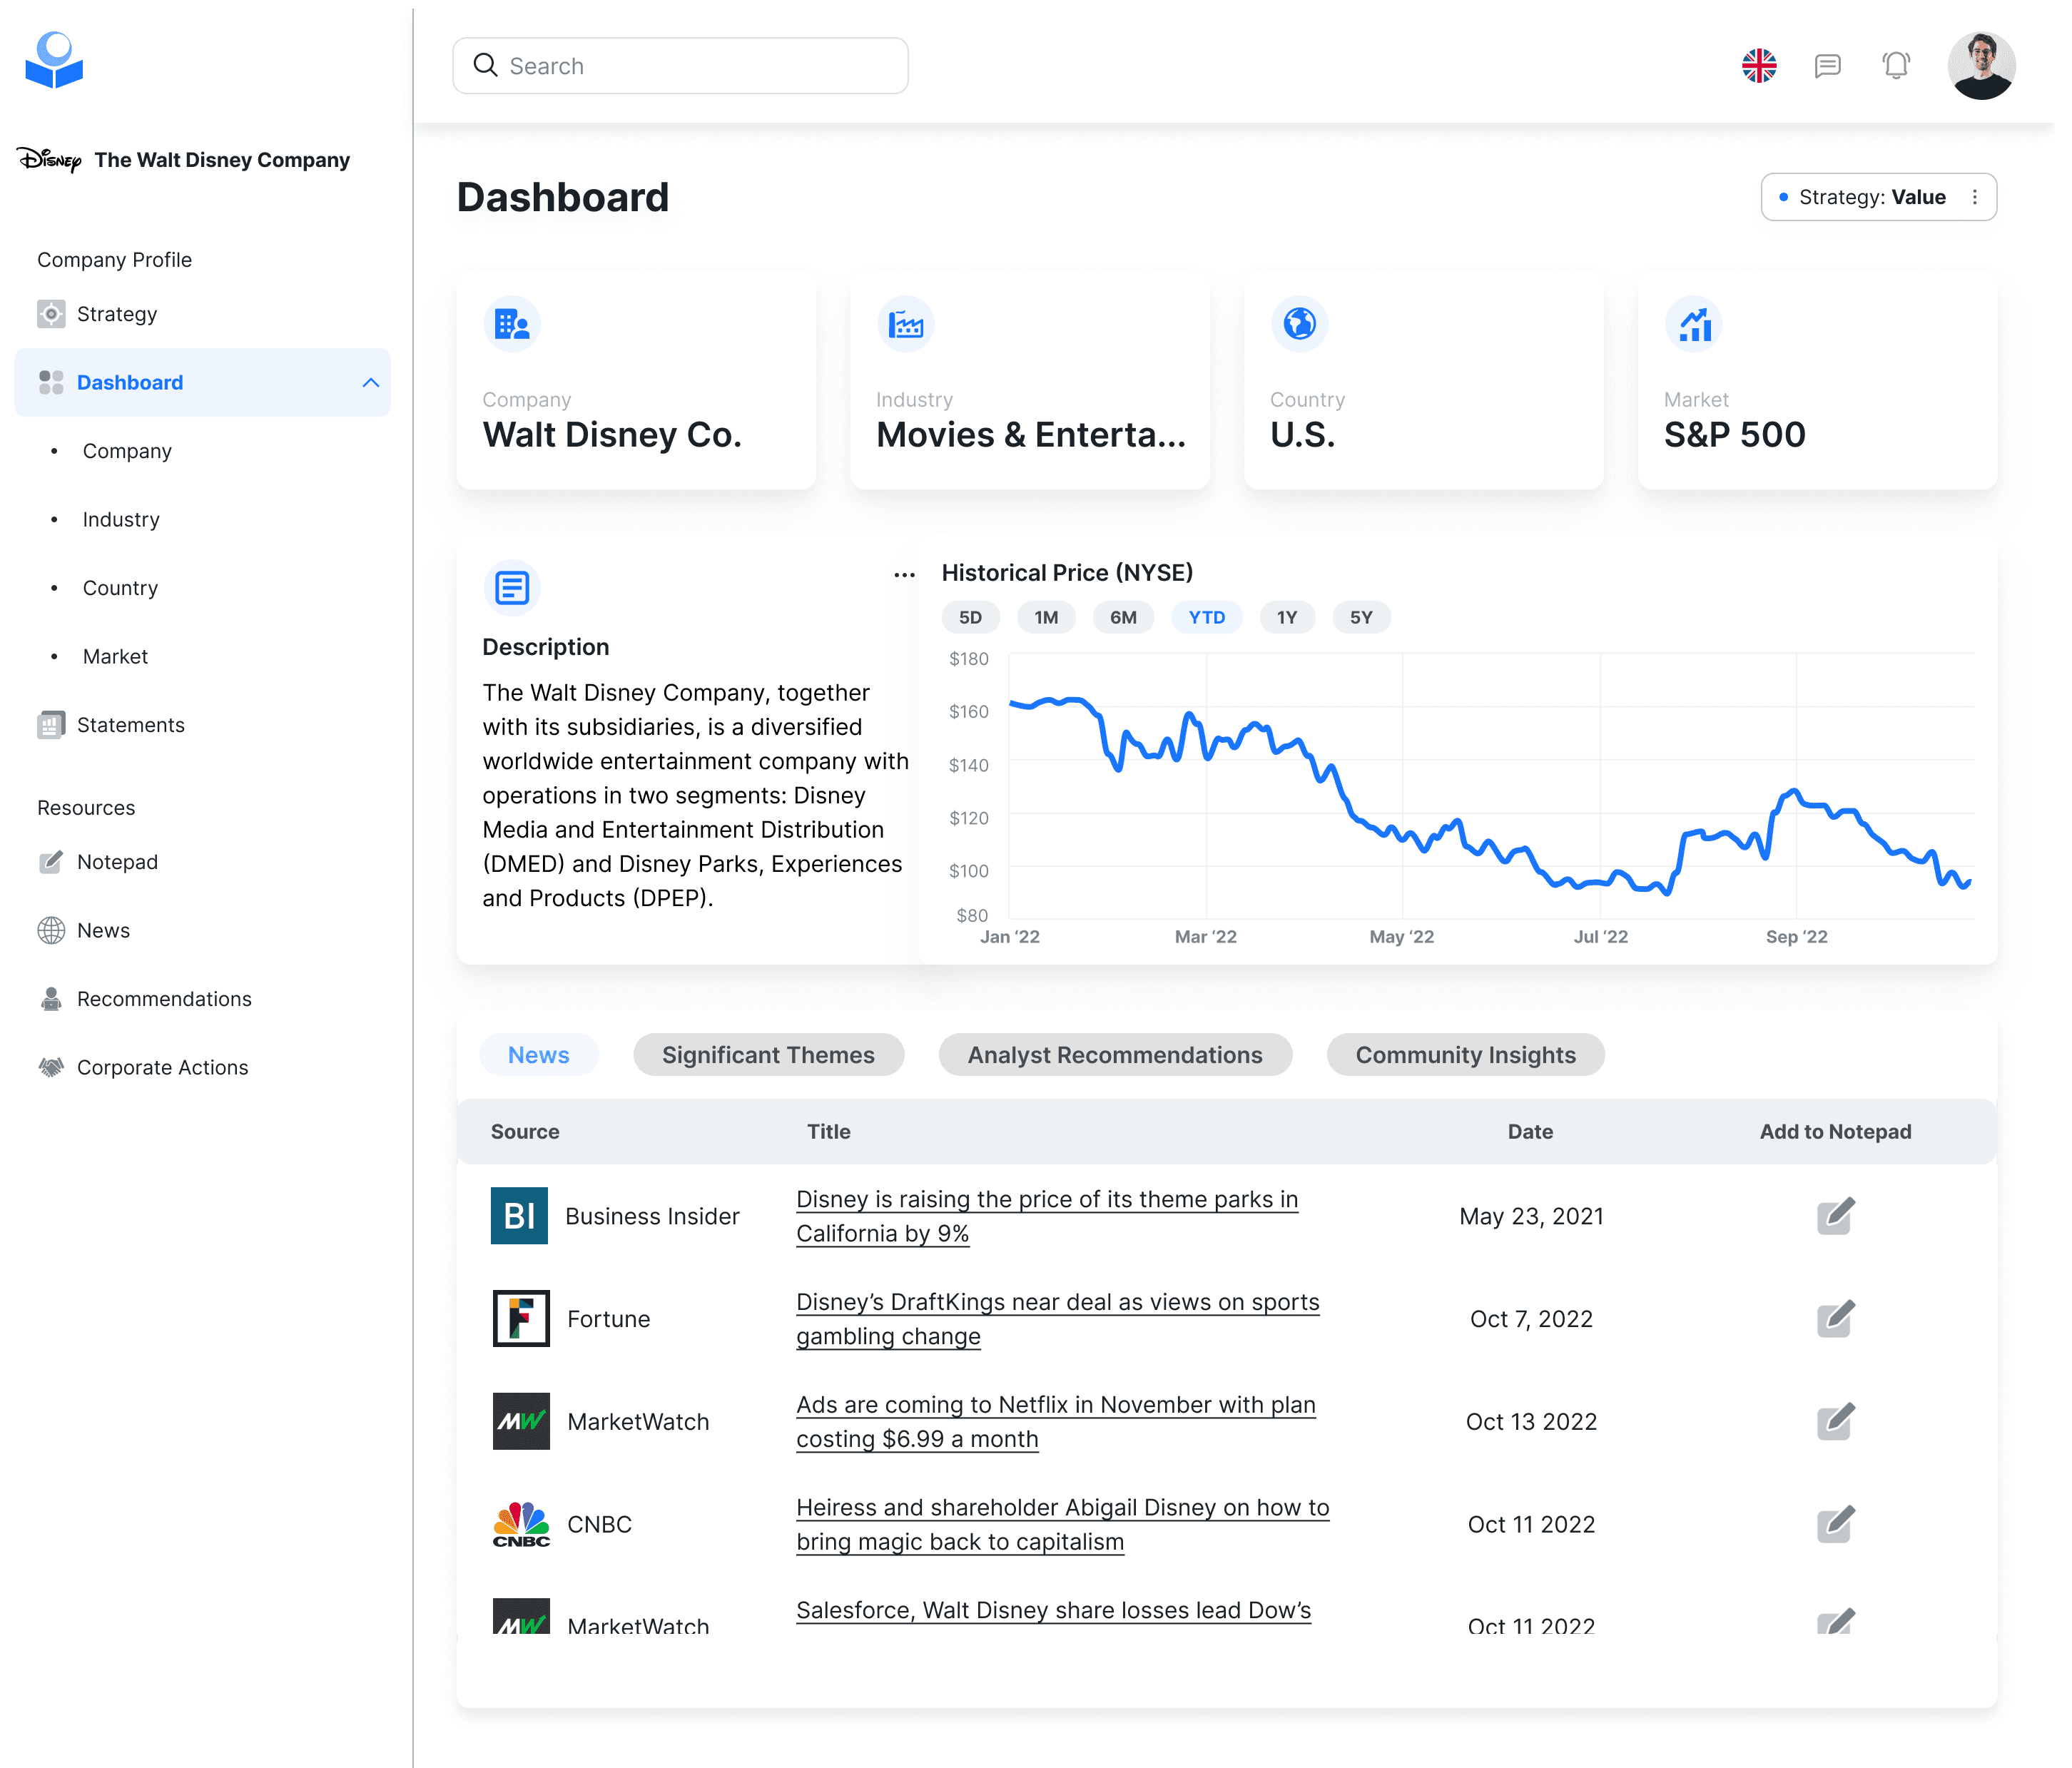Open the Abigail Disney heiress article
The height and width of the screenshot is (1768, 2072).
(x=1062, y=1525)
